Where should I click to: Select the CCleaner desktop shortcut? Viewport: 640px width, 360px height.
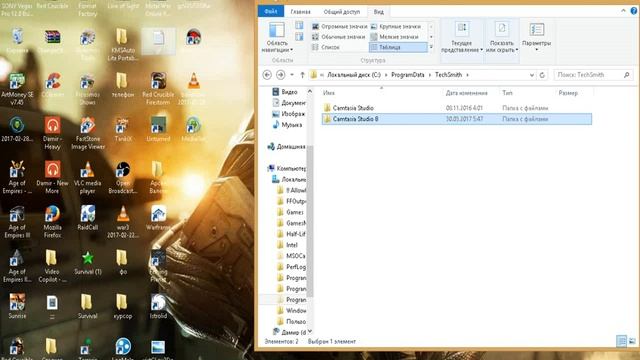point(52,85)
